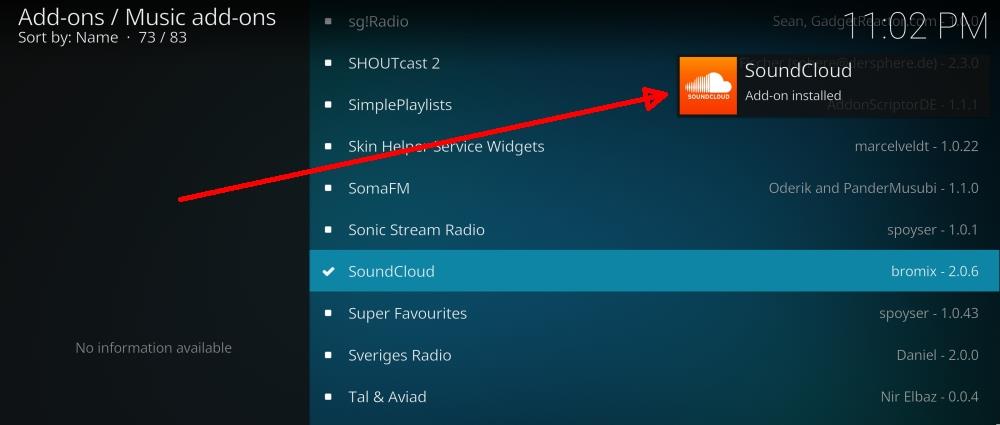The height and width of the screenshot is (425, 1000).
Task: Click the bullet marker beside Tal & Aviad
Action: (328, 397)
